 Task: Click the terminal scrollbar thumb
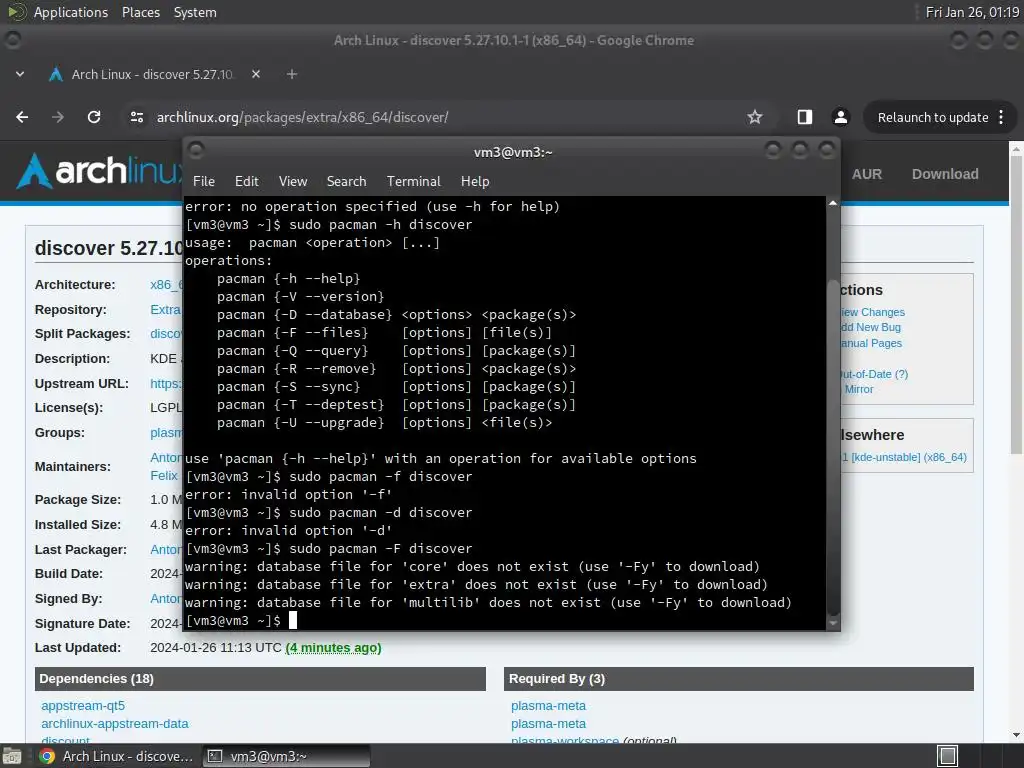(x=833, y=447)
